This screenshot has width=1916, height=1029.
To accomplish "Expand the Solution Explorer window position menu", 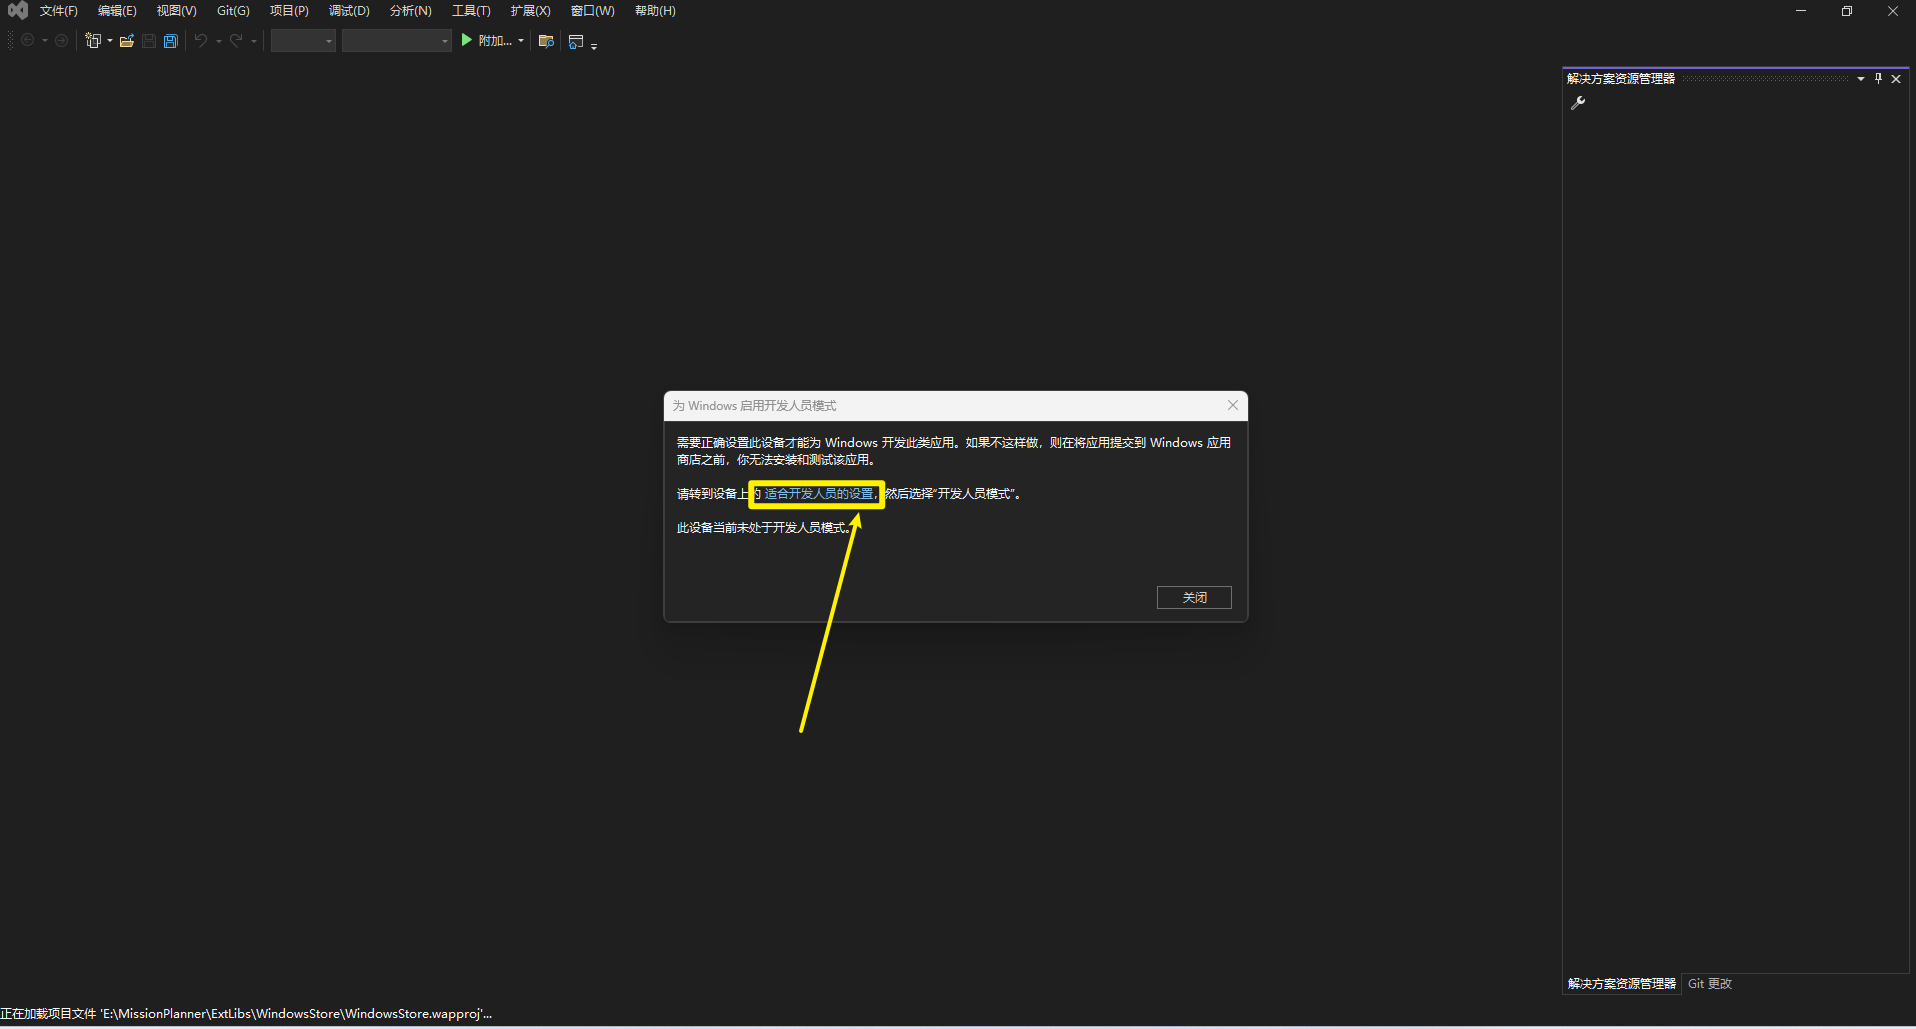I will tap(1861, 79).
